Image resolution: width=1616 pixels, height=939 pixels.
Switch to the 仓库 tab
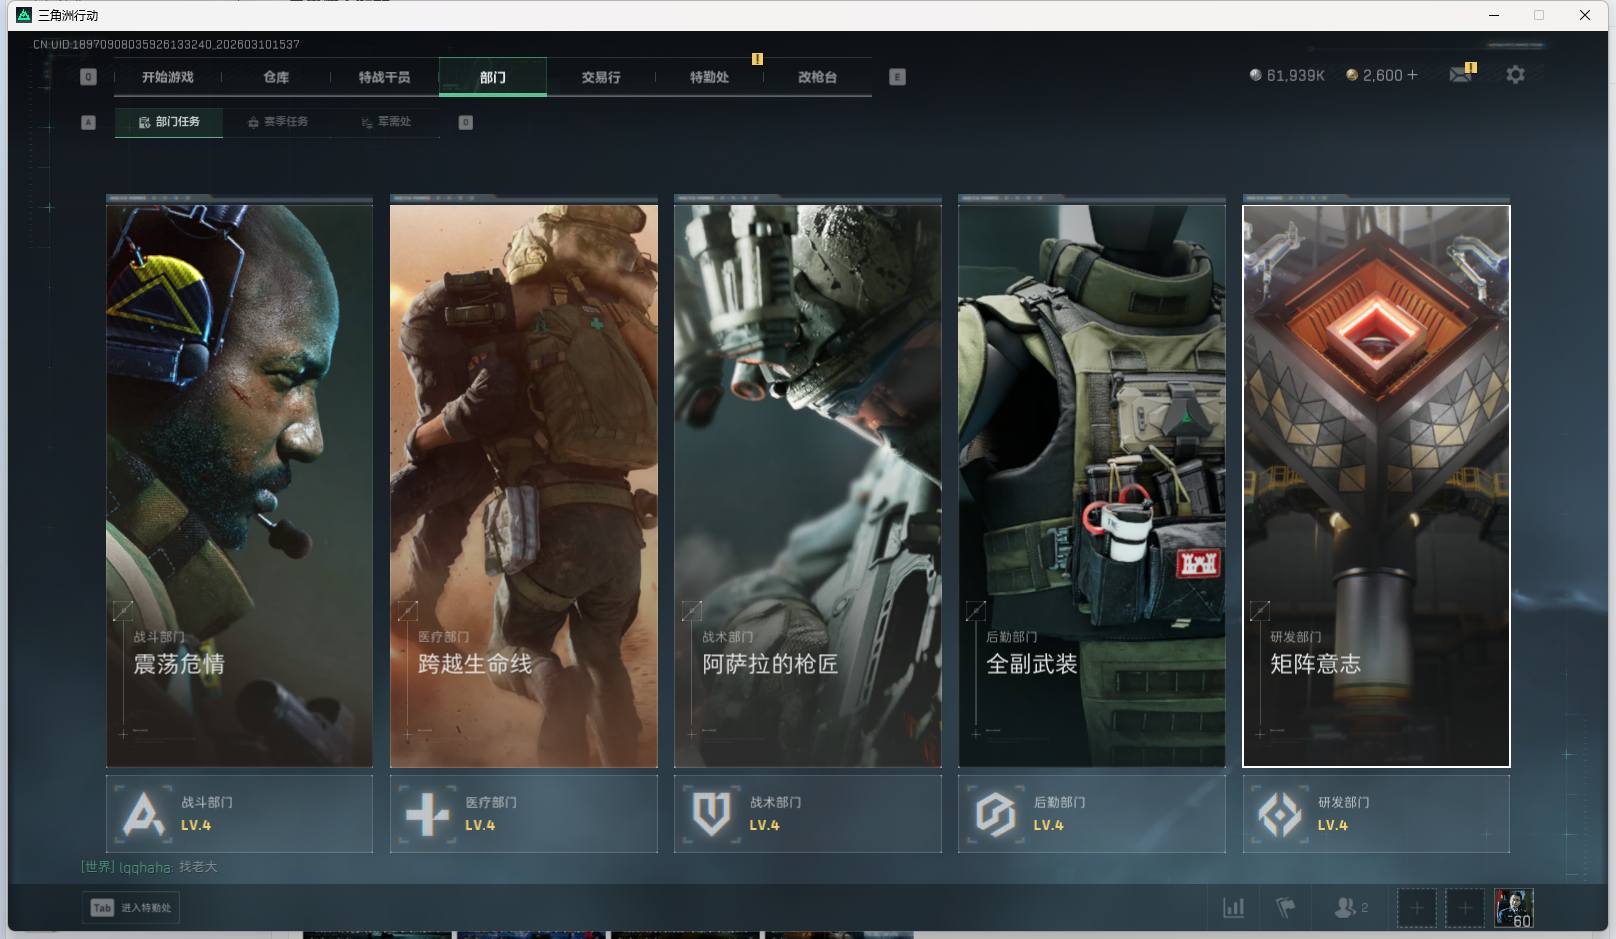coord(276,77)
